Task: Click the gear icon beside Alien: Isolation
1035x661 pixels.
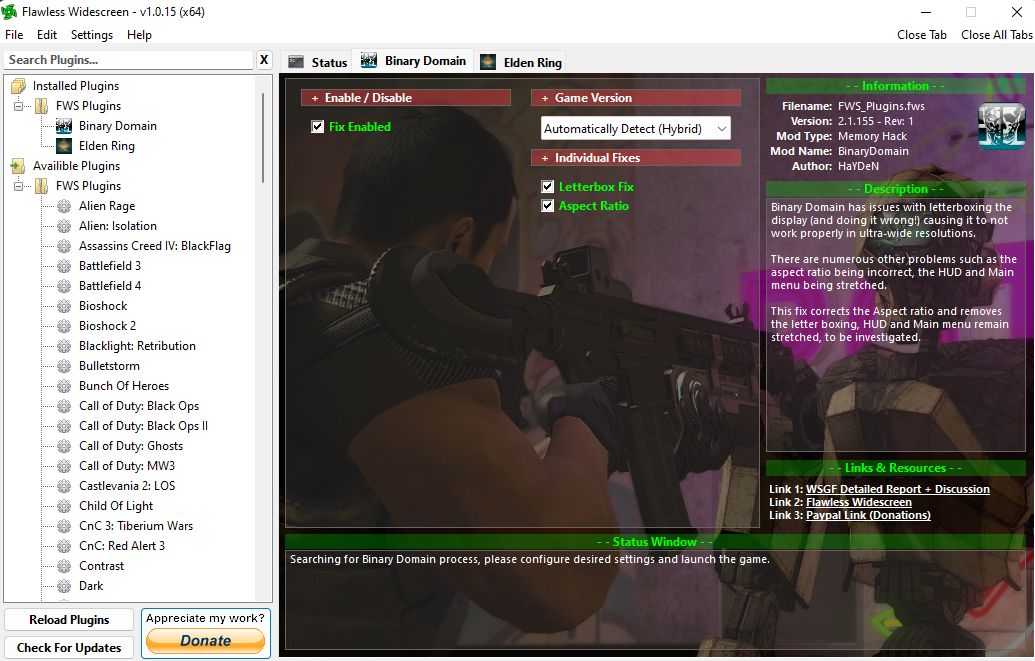Action: [x=64, y=226]
